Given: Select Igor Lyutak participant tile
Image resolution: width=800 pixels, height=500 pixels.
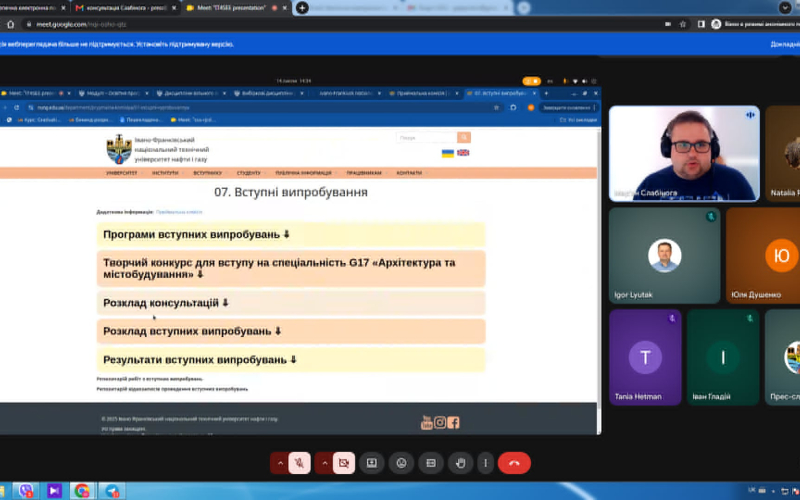Looking at the screenshot, I should (664, 255).
